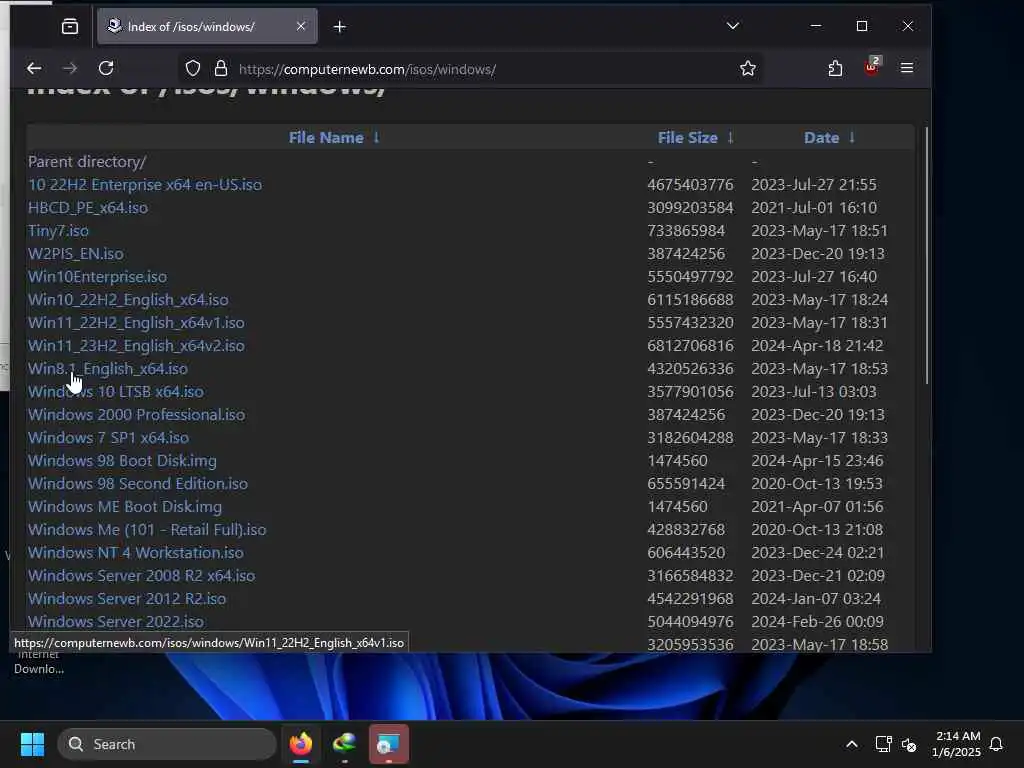
Task: Bookmark this page with the star
Action: click(x=748, y=69)
